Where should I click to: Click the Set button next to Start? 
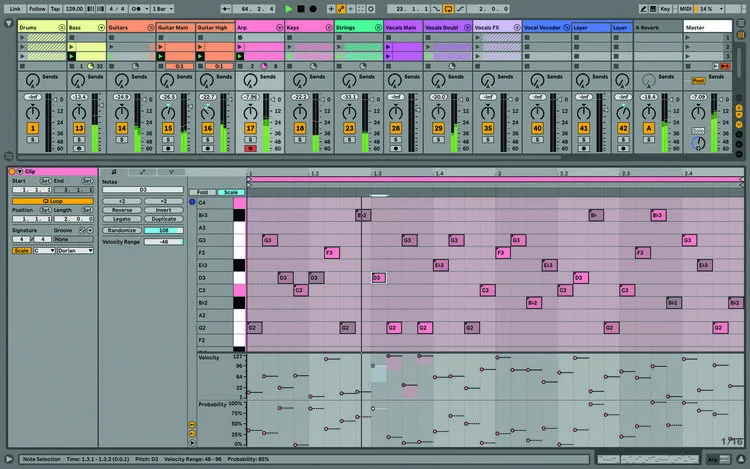click(x=45, y=181)
